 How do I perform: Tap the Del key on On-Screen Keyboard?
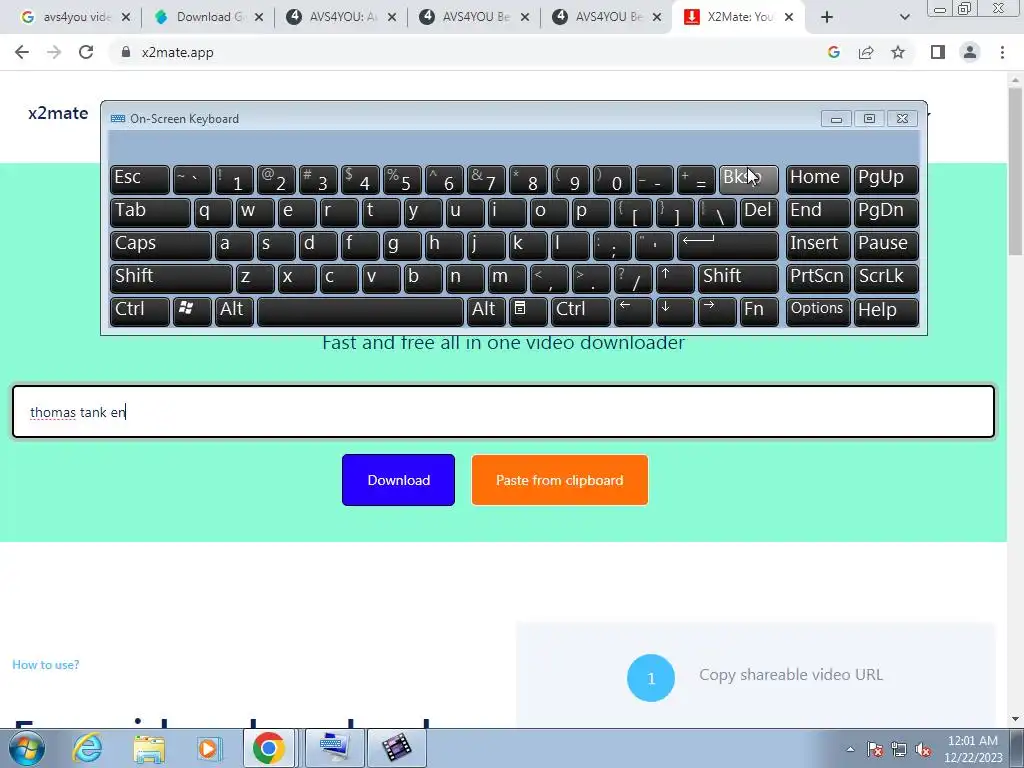pos(759,212)
